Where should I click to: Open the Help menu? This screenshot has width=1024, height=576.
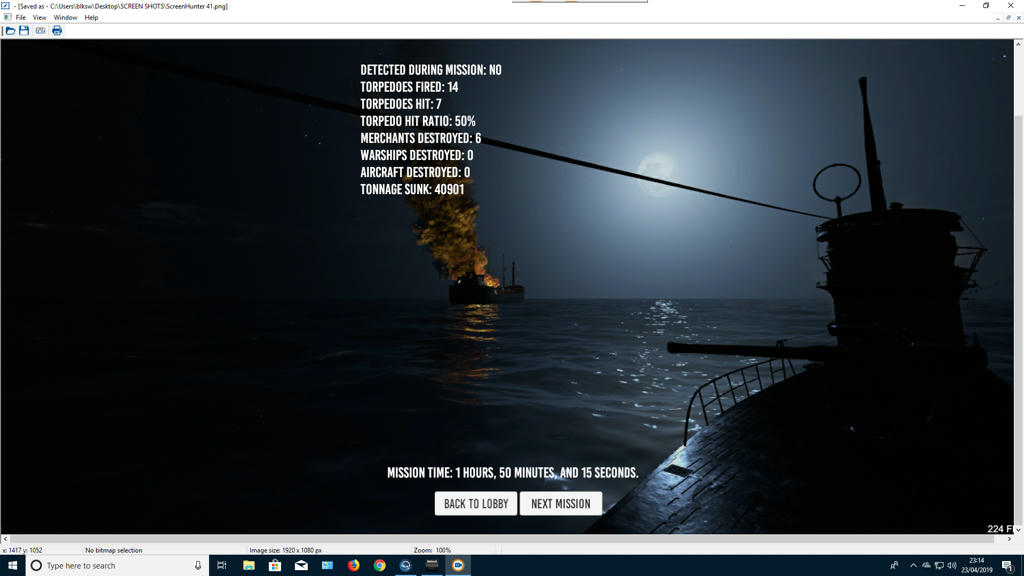point(91,18)
